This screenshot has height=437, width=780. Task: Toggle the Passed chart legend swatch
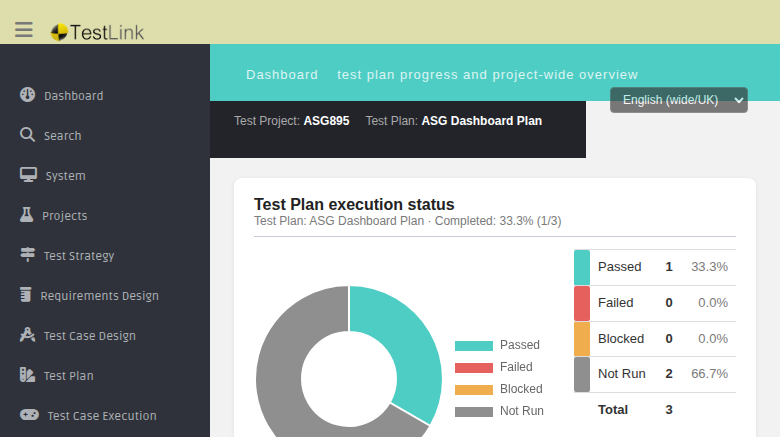pyautogui.click(x=474, y=345)
